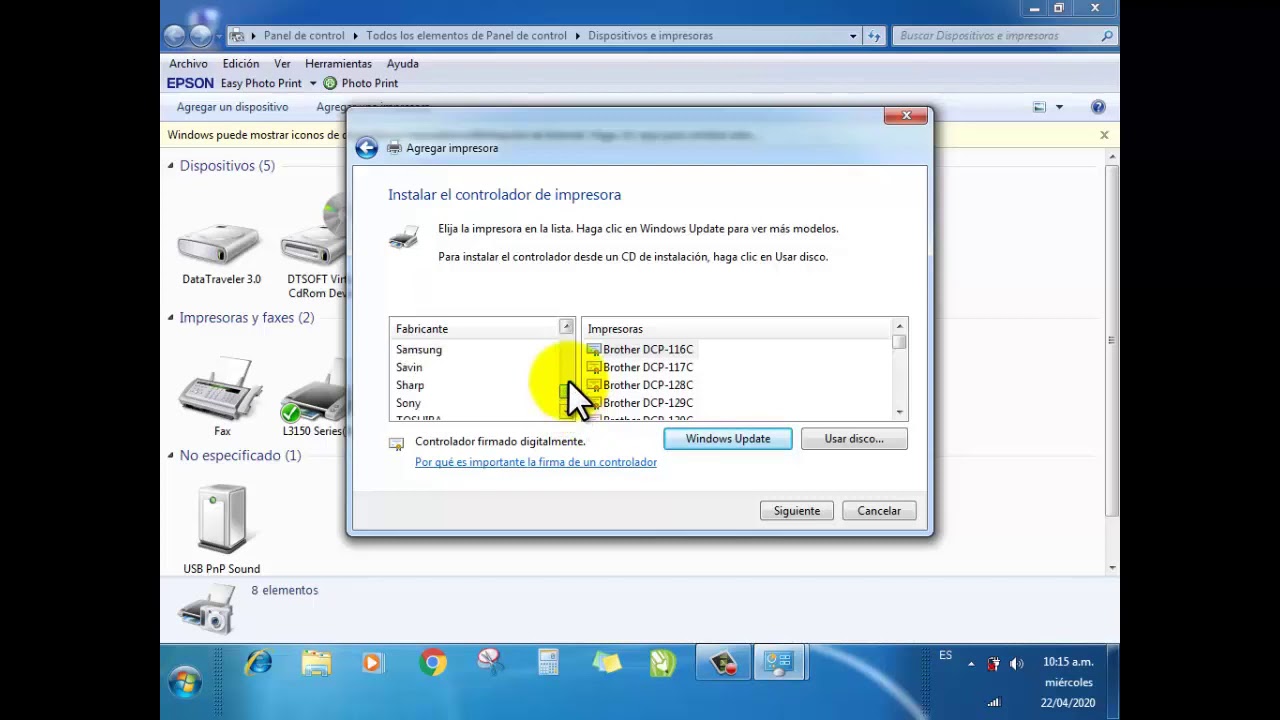Viewport: 1280px width, 720px height.
Task: Select the DataTraveler 3.0 device
Action: click(221, 251)
